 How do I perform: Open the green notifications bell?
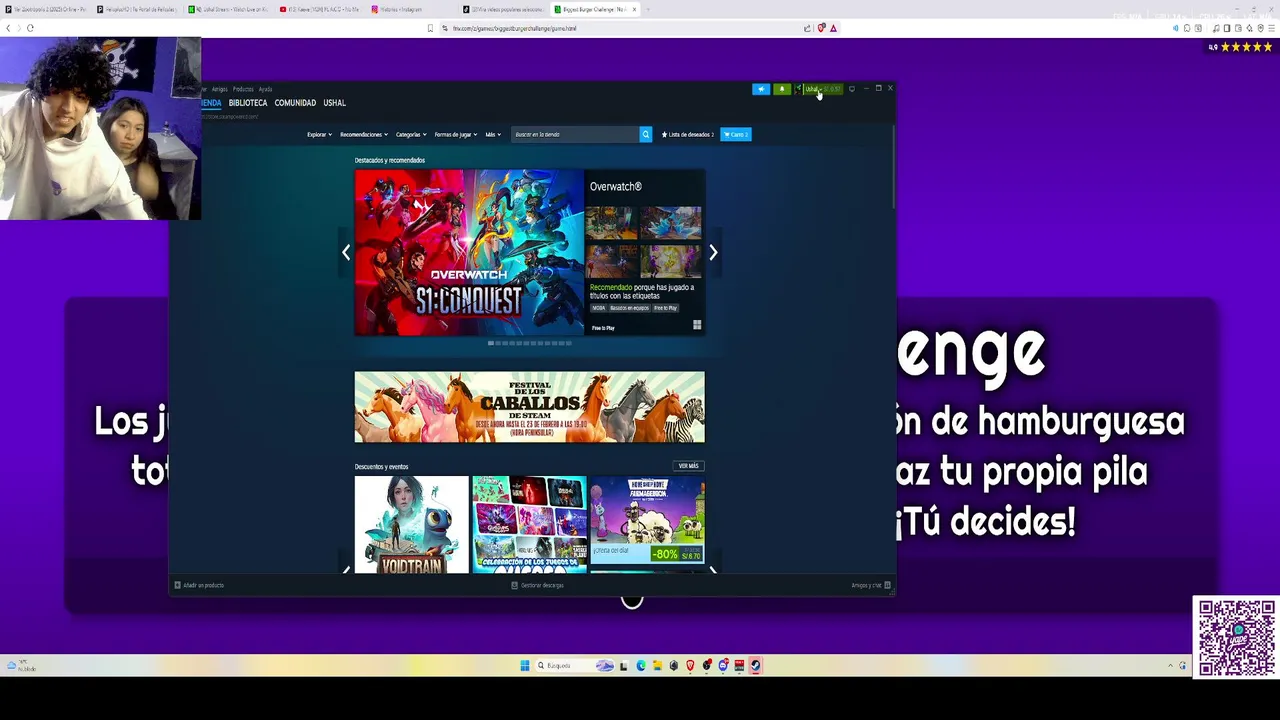[x=782, y=89]
